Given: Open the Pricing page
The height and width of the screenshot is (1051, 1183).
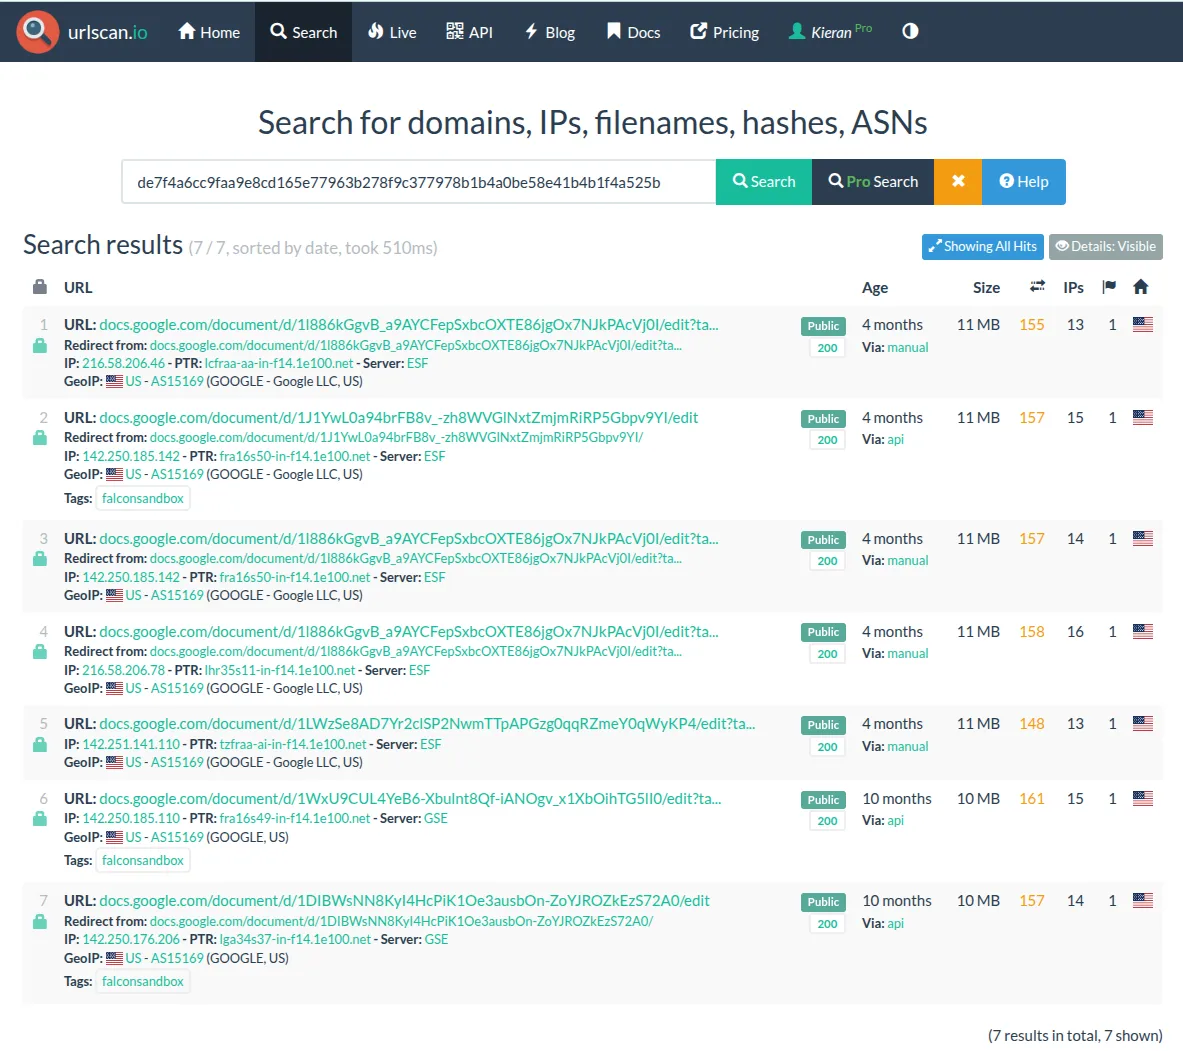Looking at the screenshot, I should pyautogui.click(x=724, y=32).
